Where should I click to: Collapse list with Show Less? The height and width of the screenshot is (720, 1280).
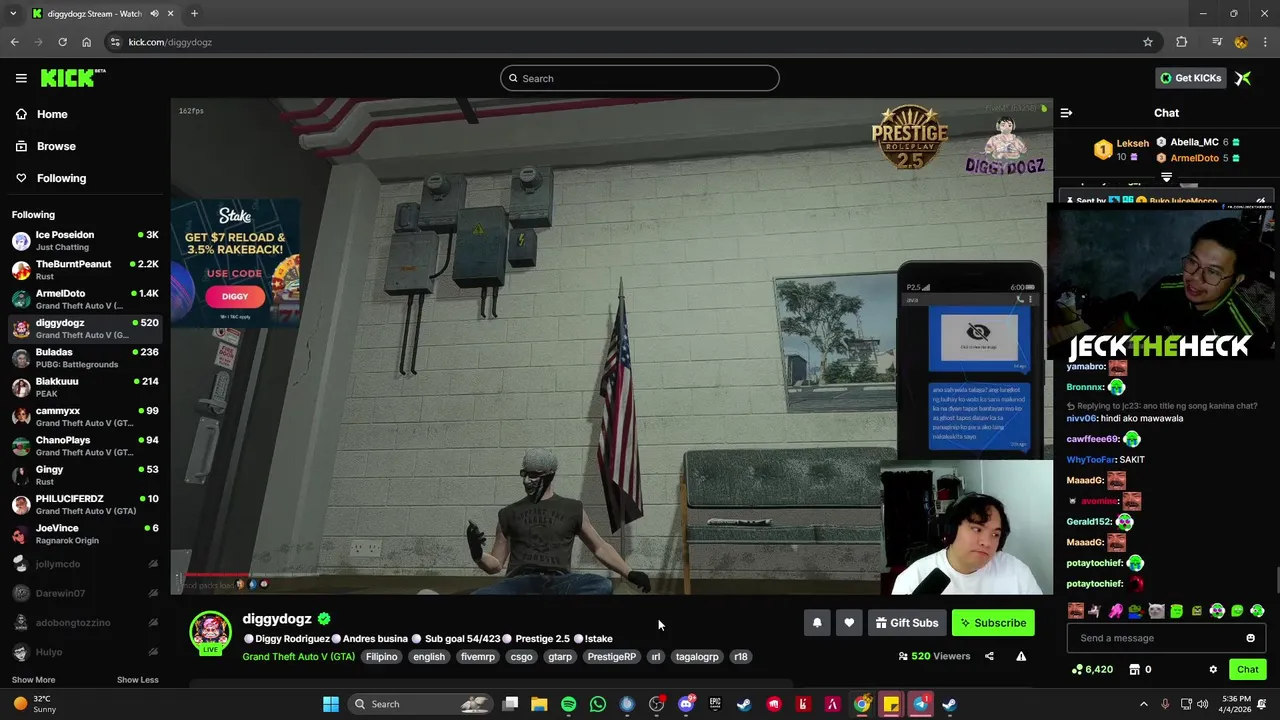point(137,680)
